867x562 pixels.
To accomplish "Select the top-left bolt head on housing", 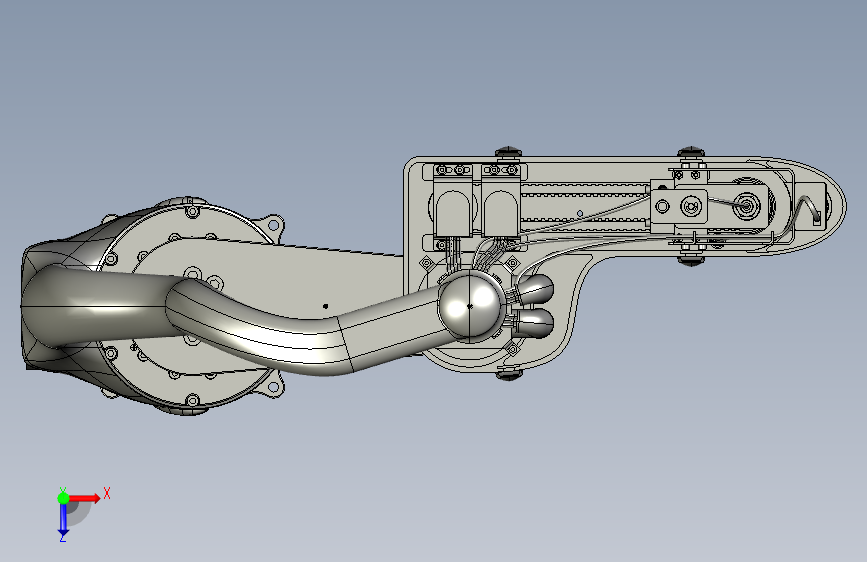I will [508, 152].
